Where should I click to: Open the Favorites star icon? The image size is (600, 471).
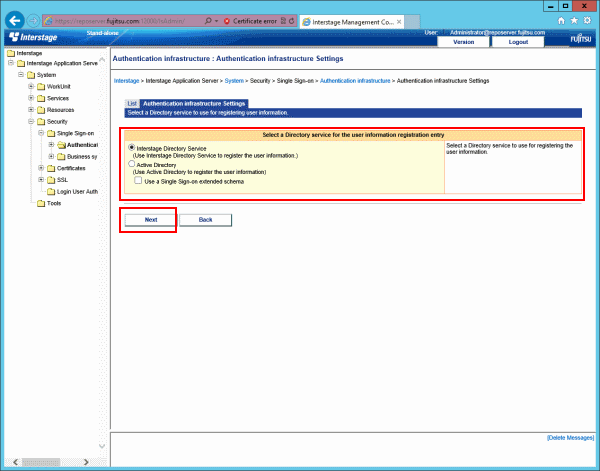click(574, 21)
